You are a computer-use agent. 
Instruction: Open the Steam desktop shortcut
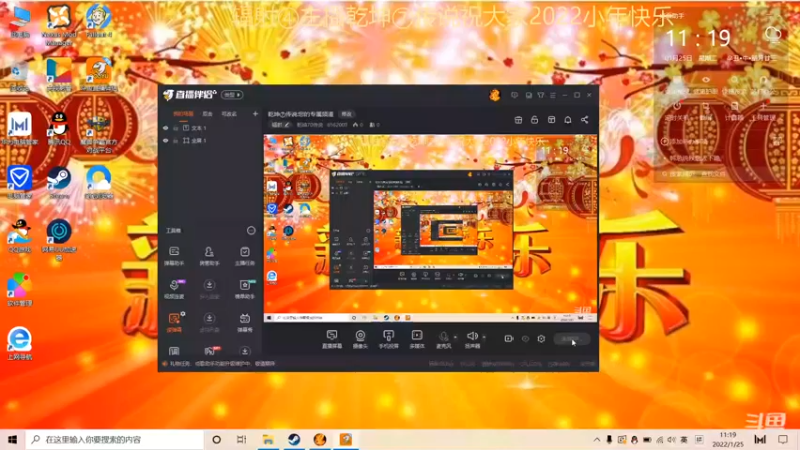[x=59, y=183]
